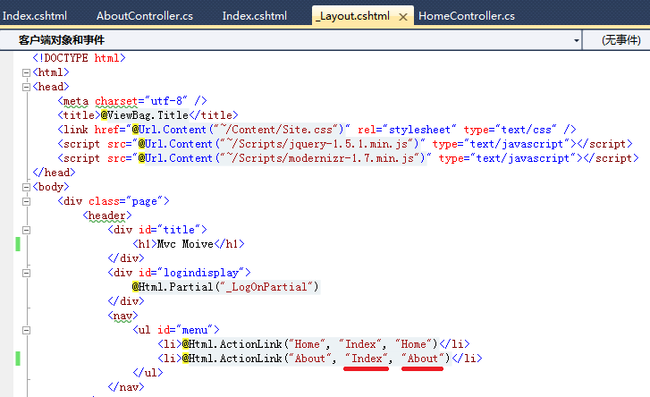Click underlined "Index" in About ActionLink line
This screenshot has width=650, height=397.
point(367,359)
